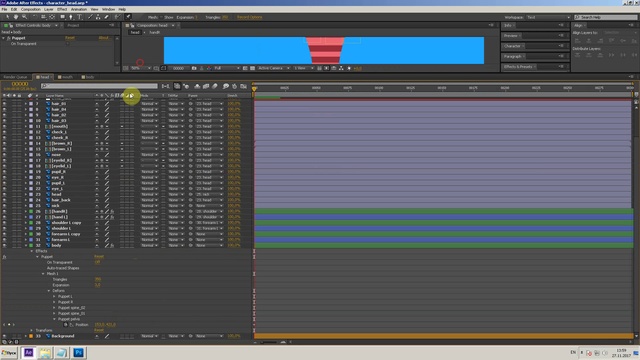Collapse the body layer 32 twirl
Screen dimensions: 640x360
26,245
